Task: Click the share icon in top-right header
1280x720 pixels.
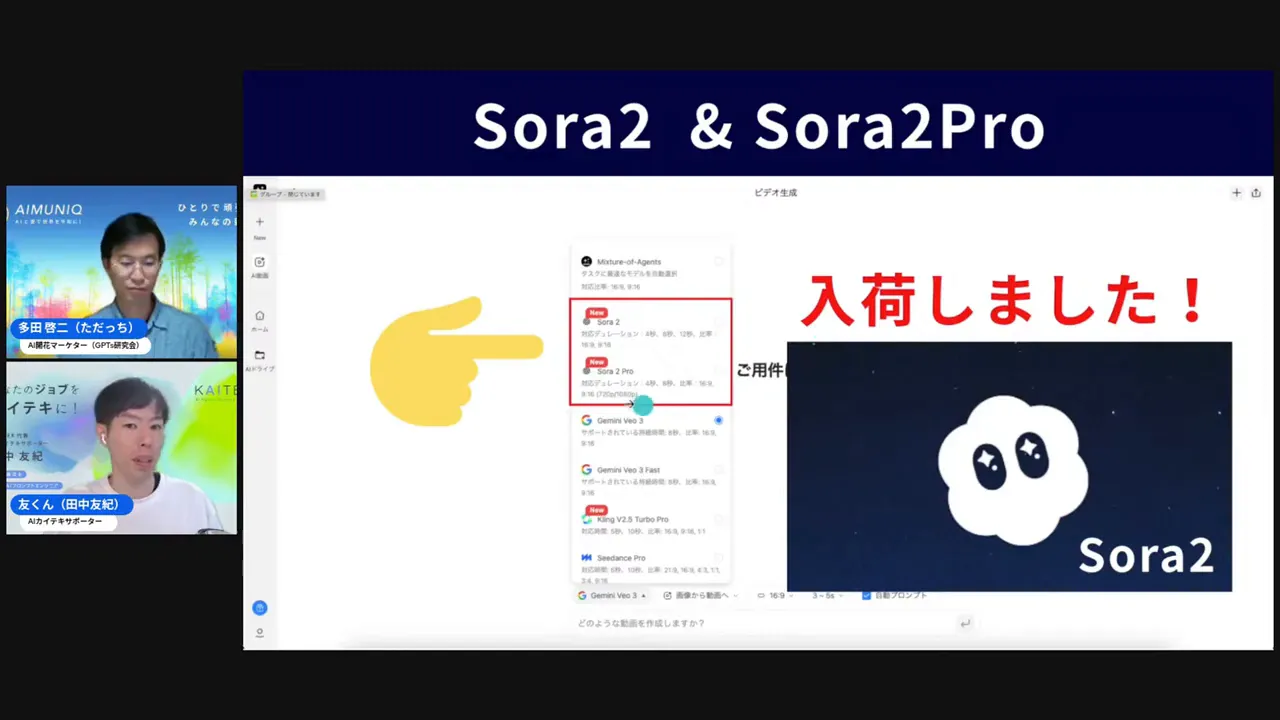Action: coord(1256,193)
